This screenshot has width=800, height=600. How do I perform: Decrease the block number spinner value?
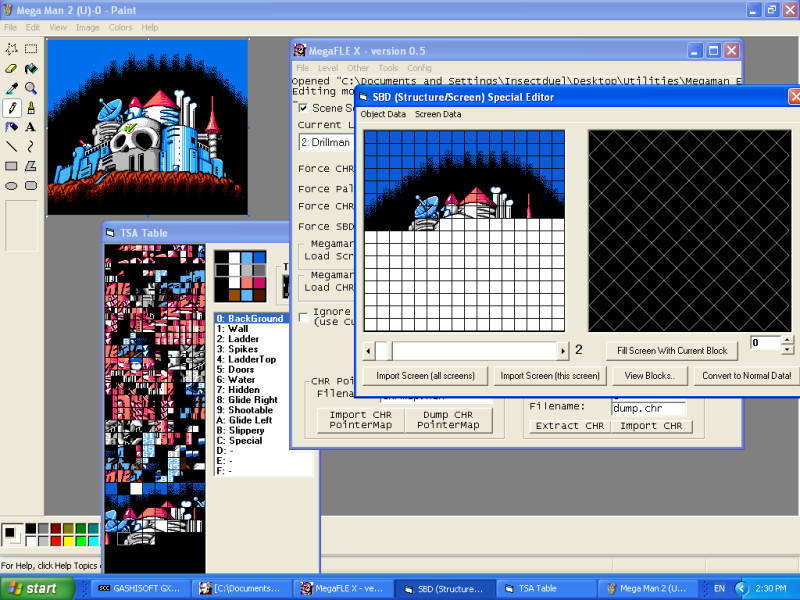[x=788, y=349]
